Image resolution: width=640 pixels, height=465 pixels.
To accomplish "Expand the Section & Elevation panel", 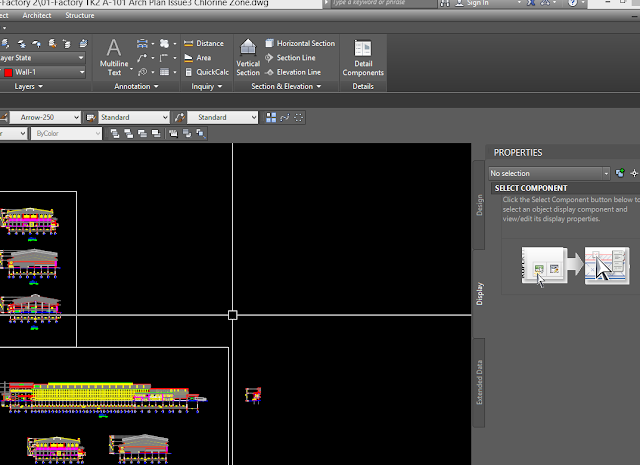I will (x=287, y=87).
